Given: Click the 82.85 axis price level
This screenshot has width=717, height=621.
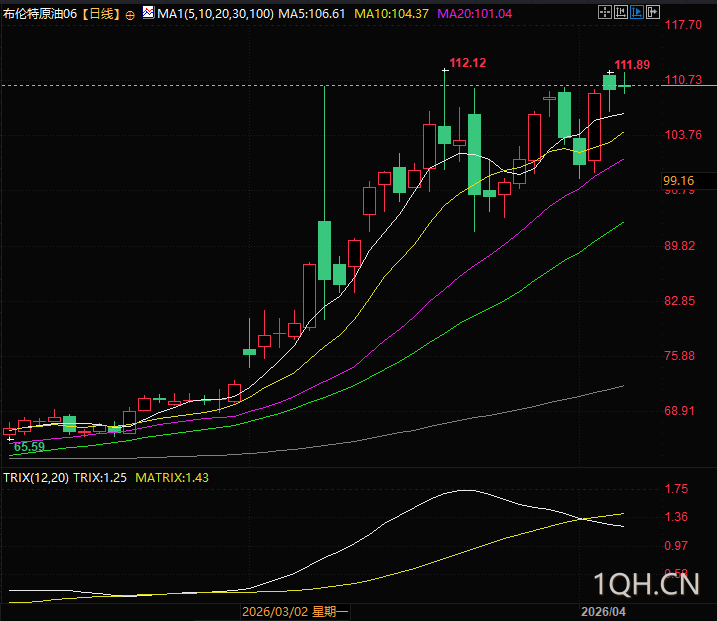Looking at the screenshot, I should [680, 301].
